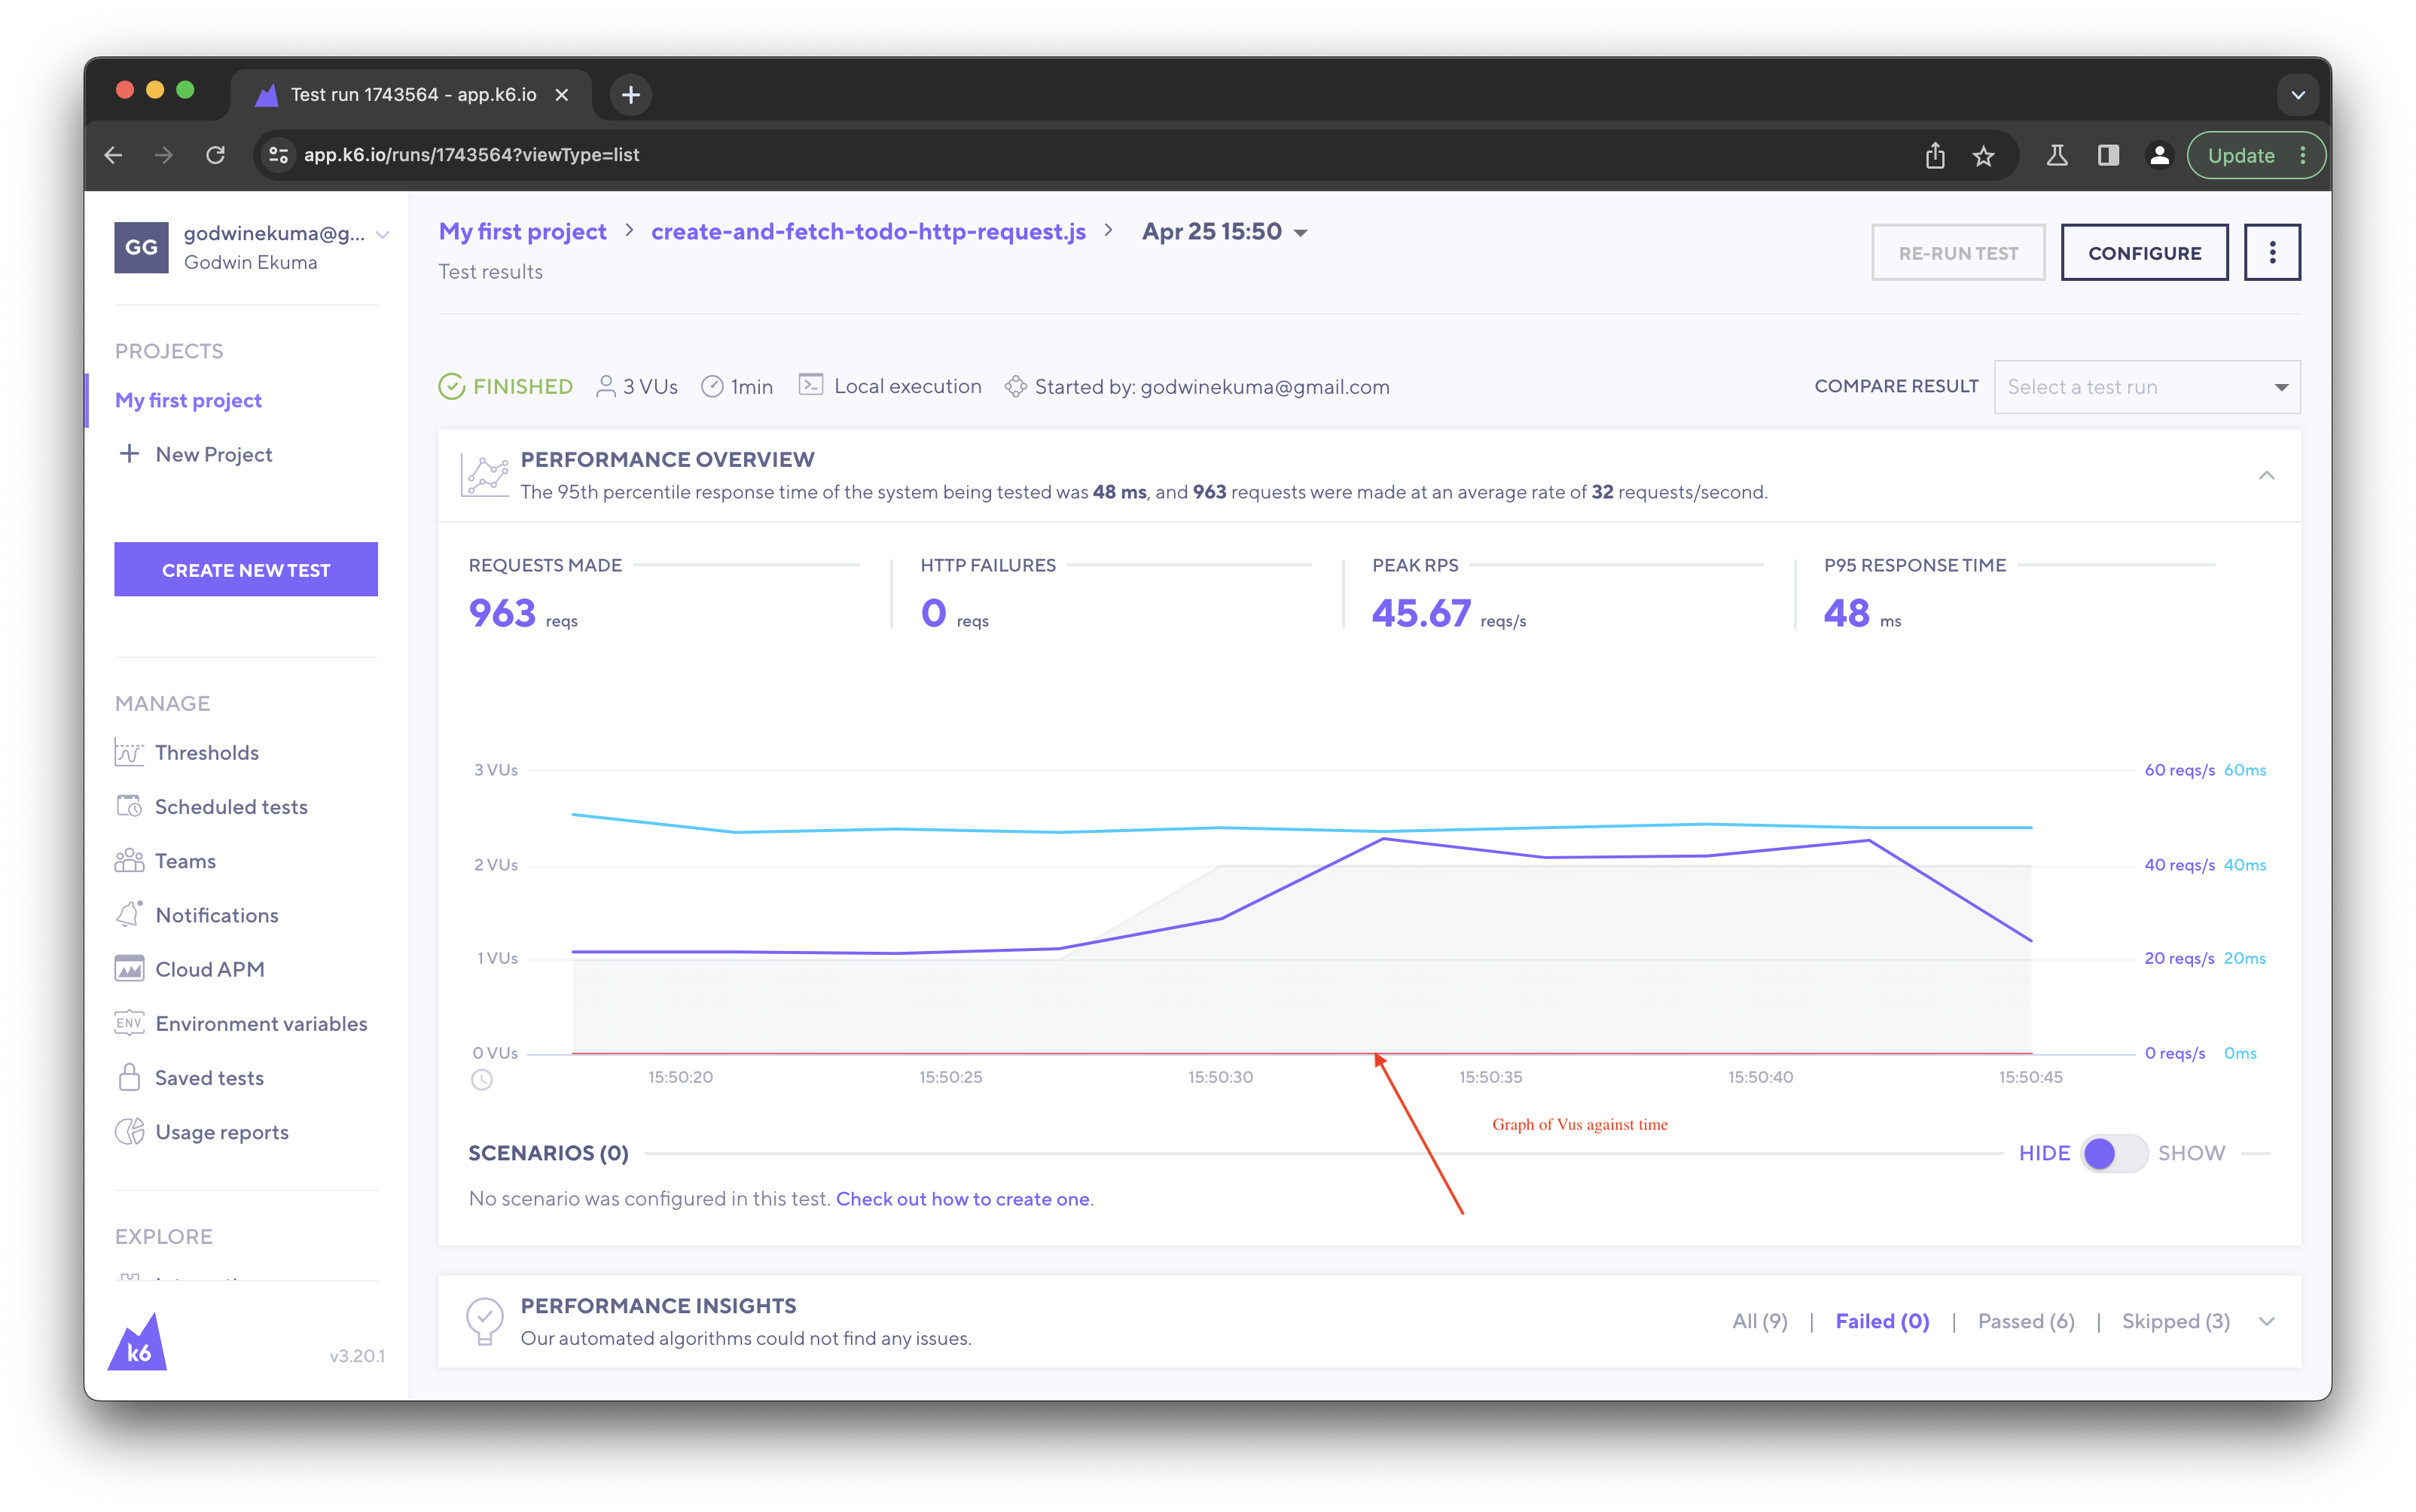Follow the Check out how to create one link

963,1198
